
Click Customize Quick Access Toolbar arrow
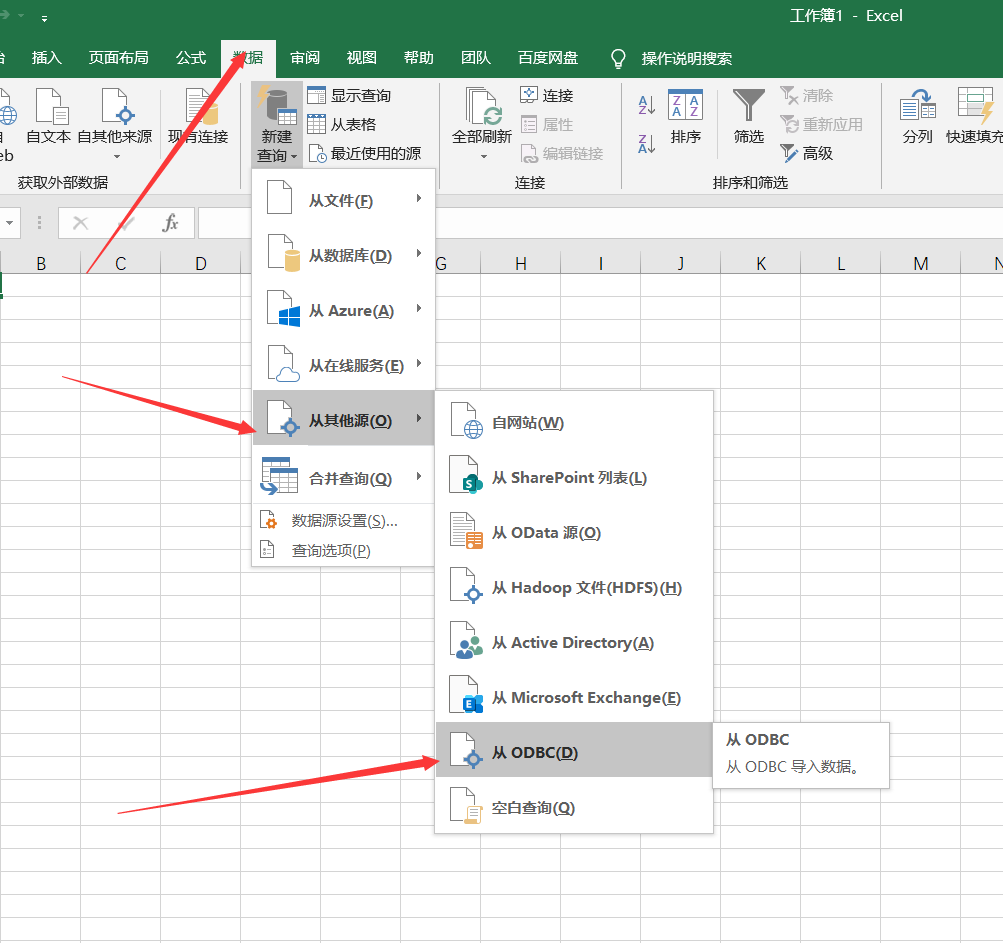point(44,18)
